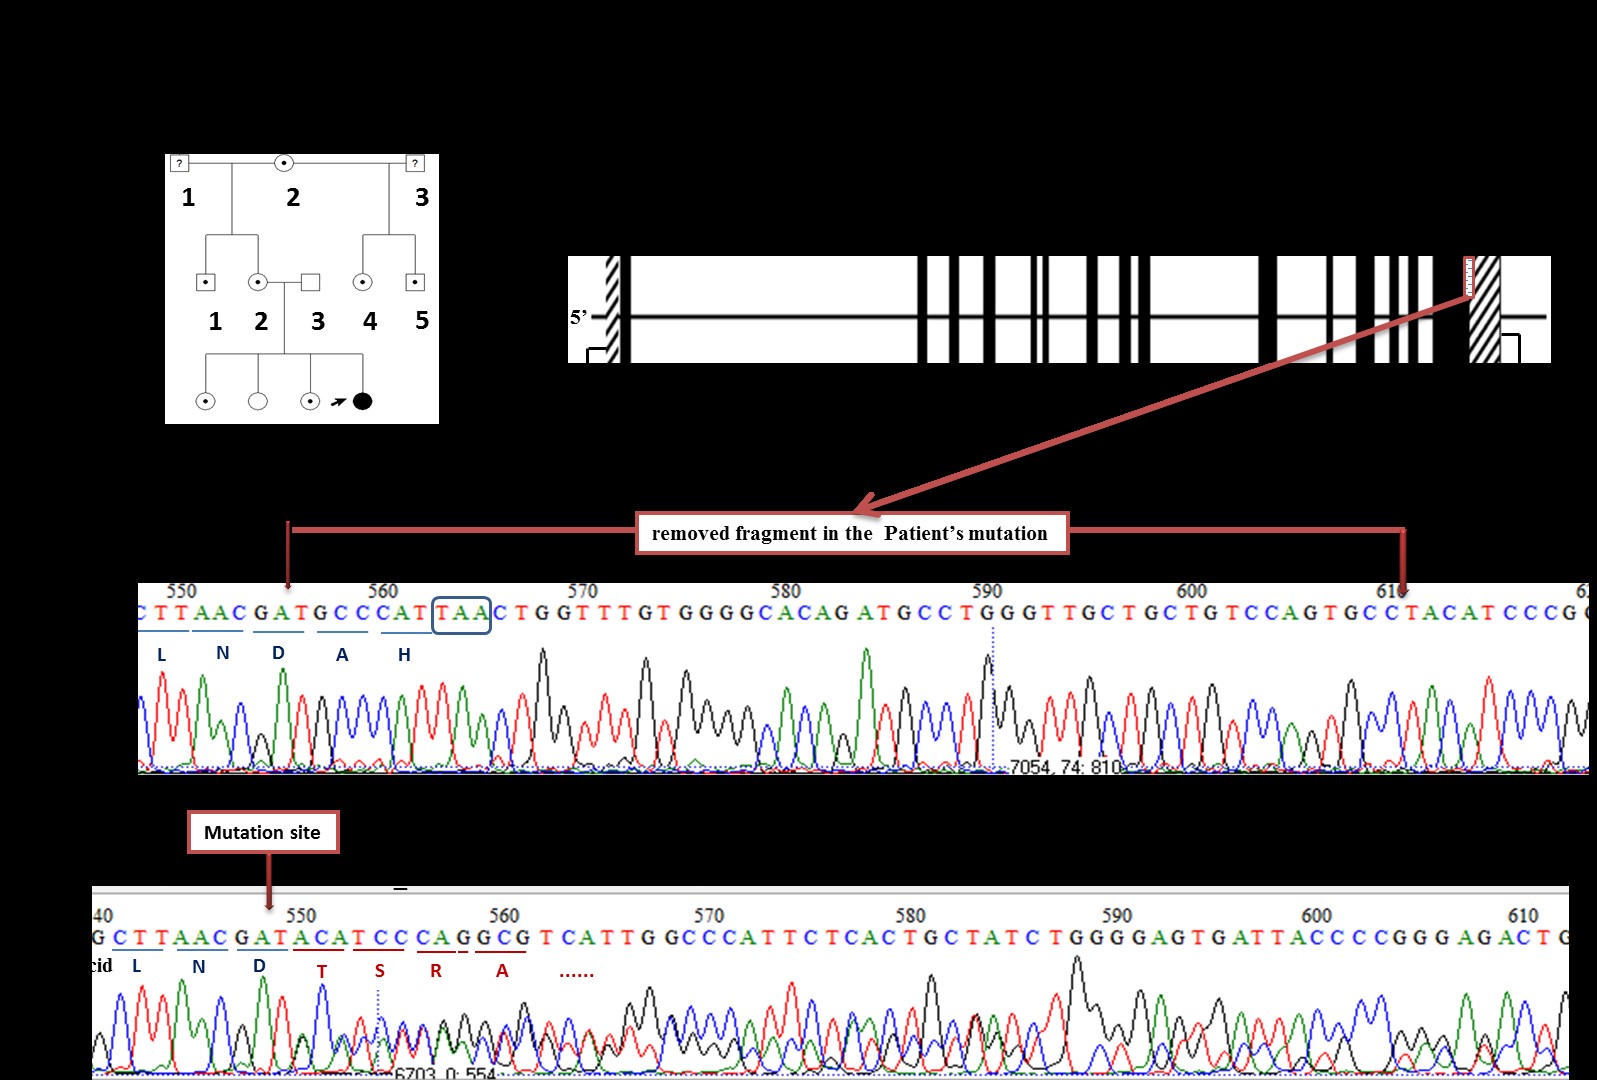Click the empty circle in bottom pedigree row
Screen dimensions: 1597x1080
click(x=257, y=401)
